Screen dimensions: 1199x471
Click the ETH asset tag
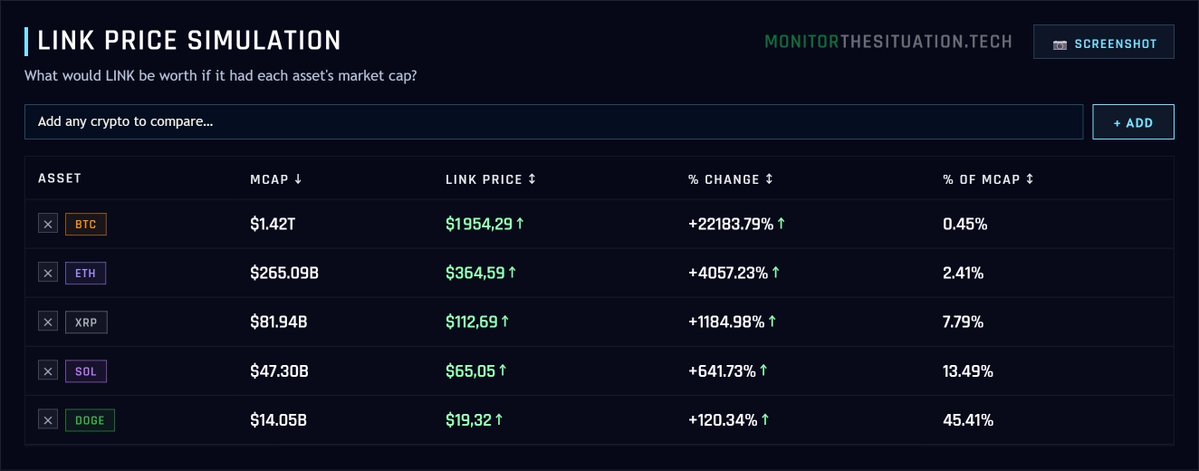(86, 273)
